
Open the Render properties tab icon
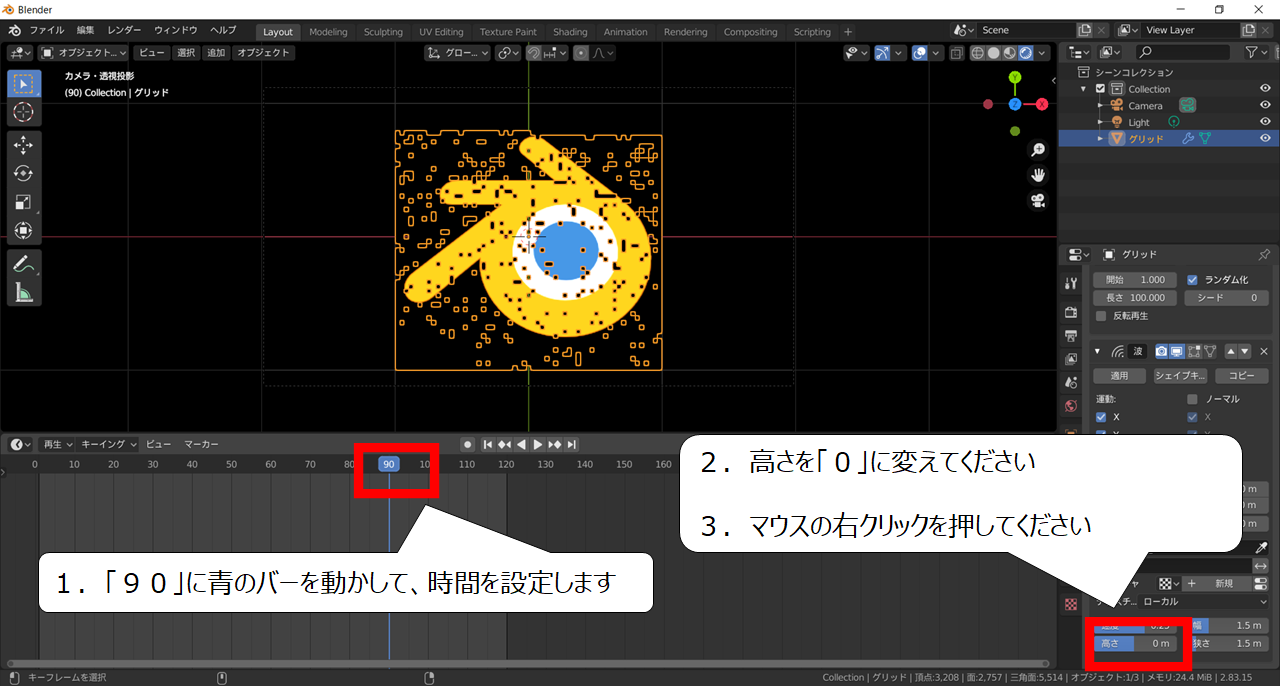(1071, 312)
